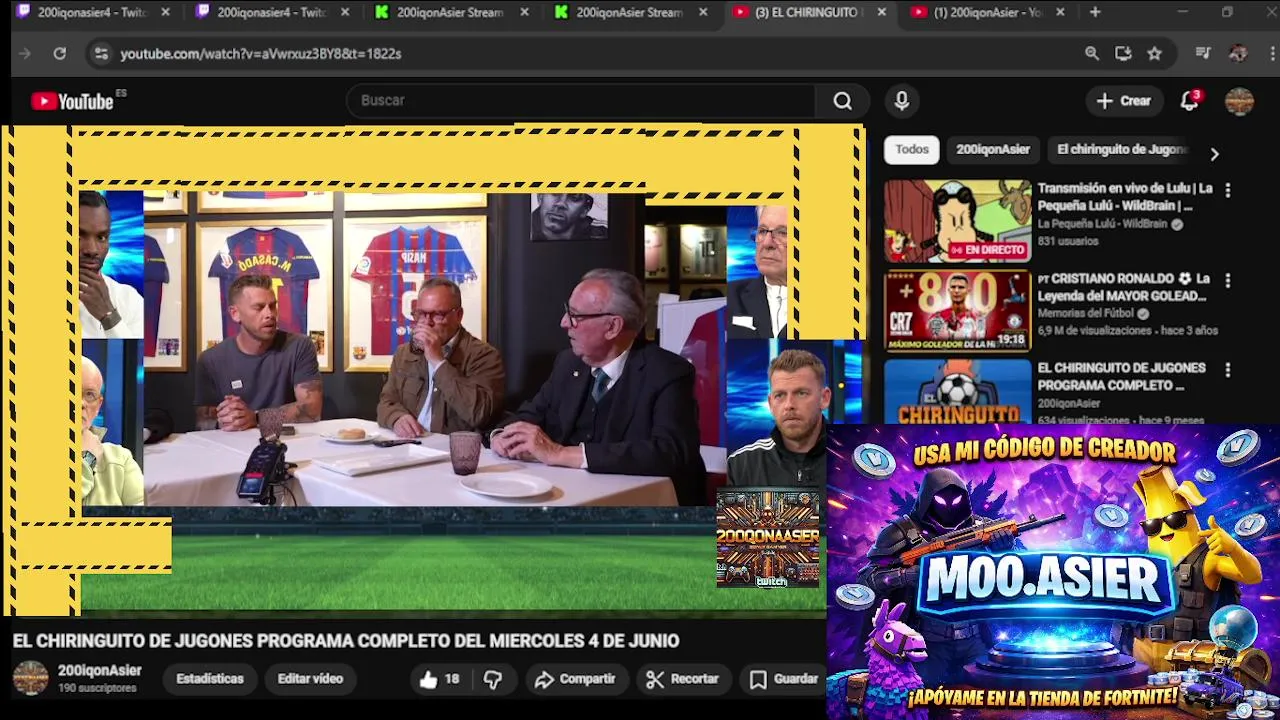Click 'Memorias del Fútbol' channel name
Viewport: 1280px width, 720px height.
[x=1086, y=314]
